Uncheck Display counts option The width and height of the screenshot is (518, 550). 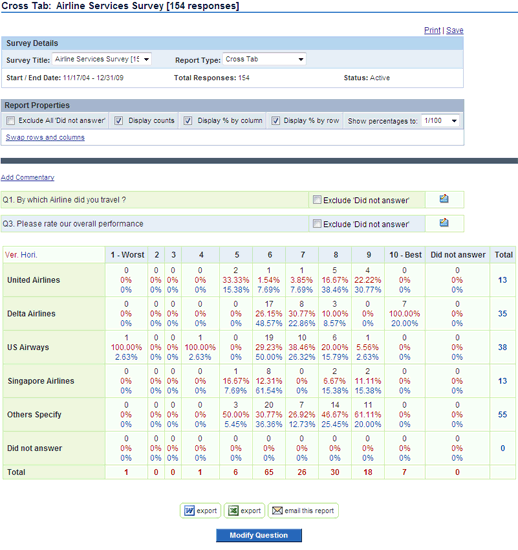(x=119, y=121)
